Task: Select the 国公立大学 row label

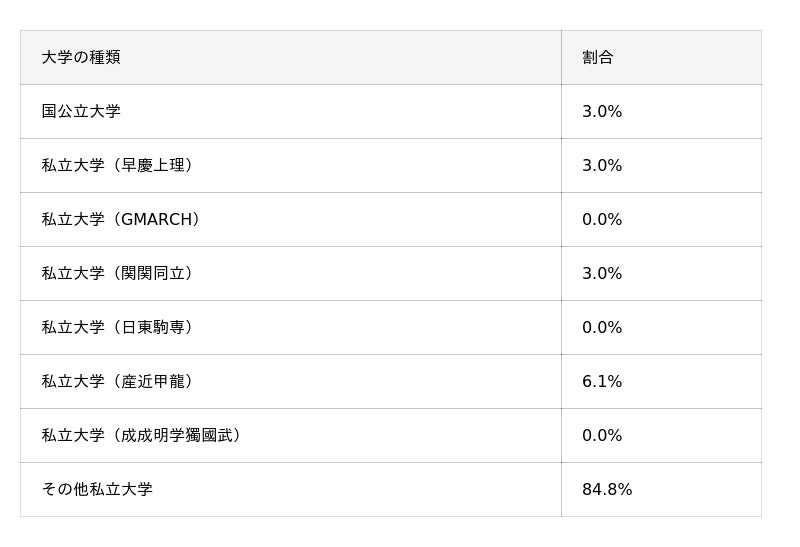Action: [81, 112]
